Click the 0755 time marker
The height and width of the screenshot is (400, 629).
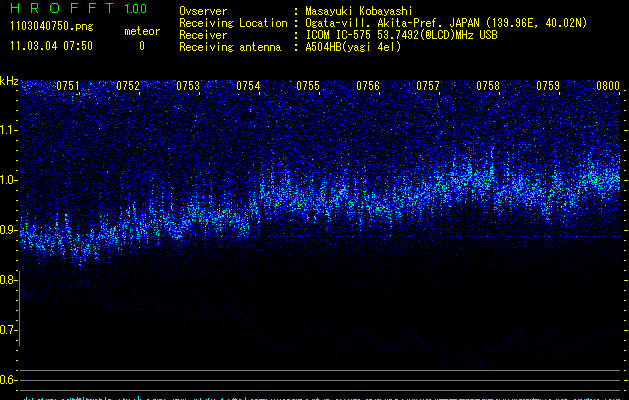pyautogui.click(x=308, y=86)
